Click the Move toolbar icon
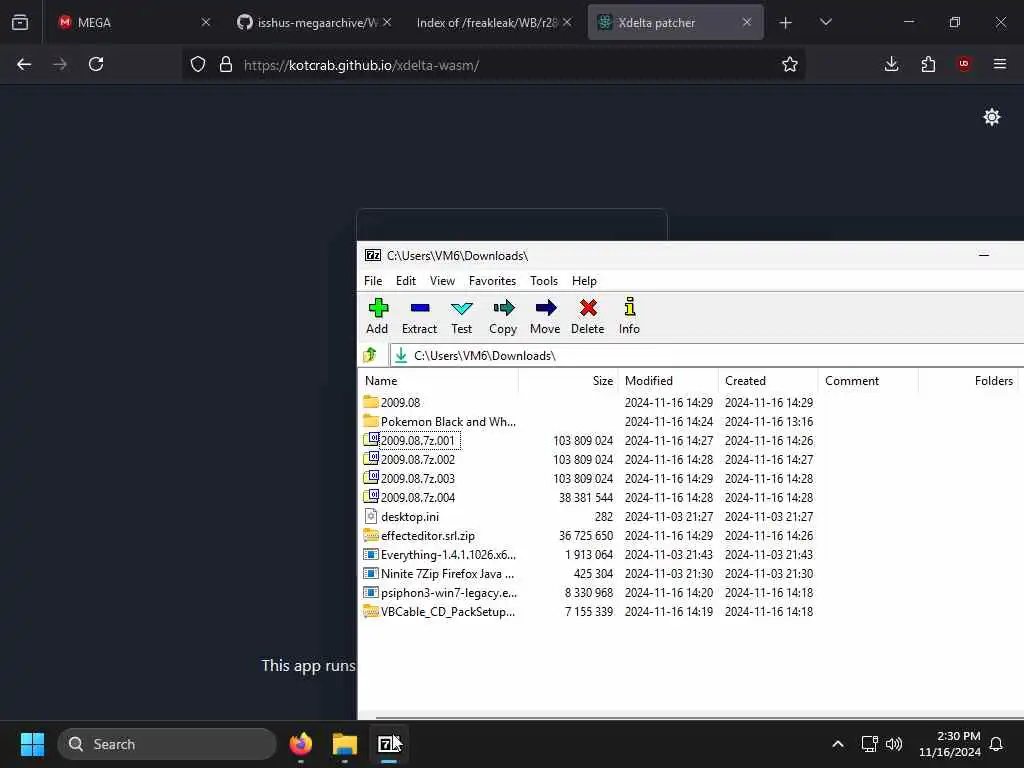 pos(545,316)
